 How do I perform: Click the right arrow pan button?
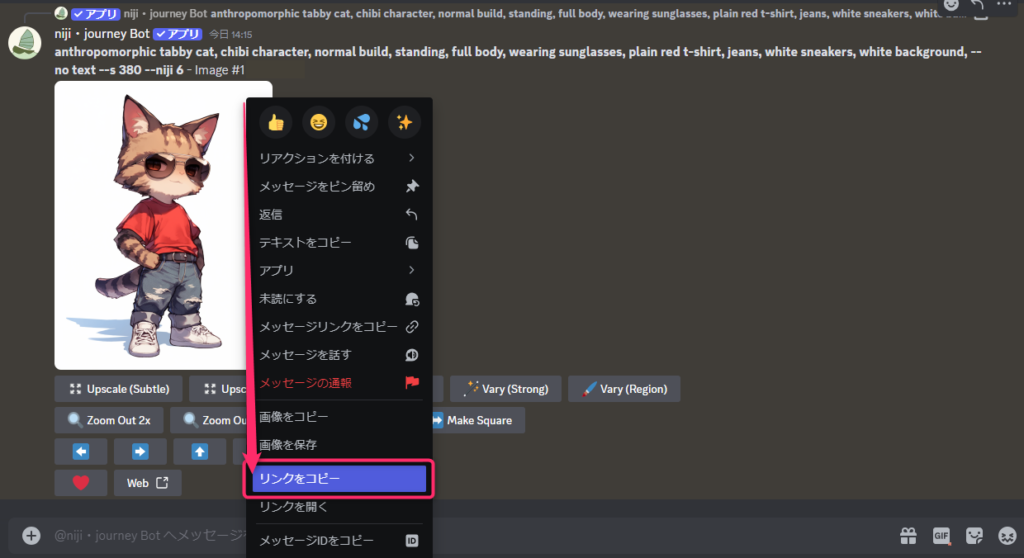[x=140, y=451]
